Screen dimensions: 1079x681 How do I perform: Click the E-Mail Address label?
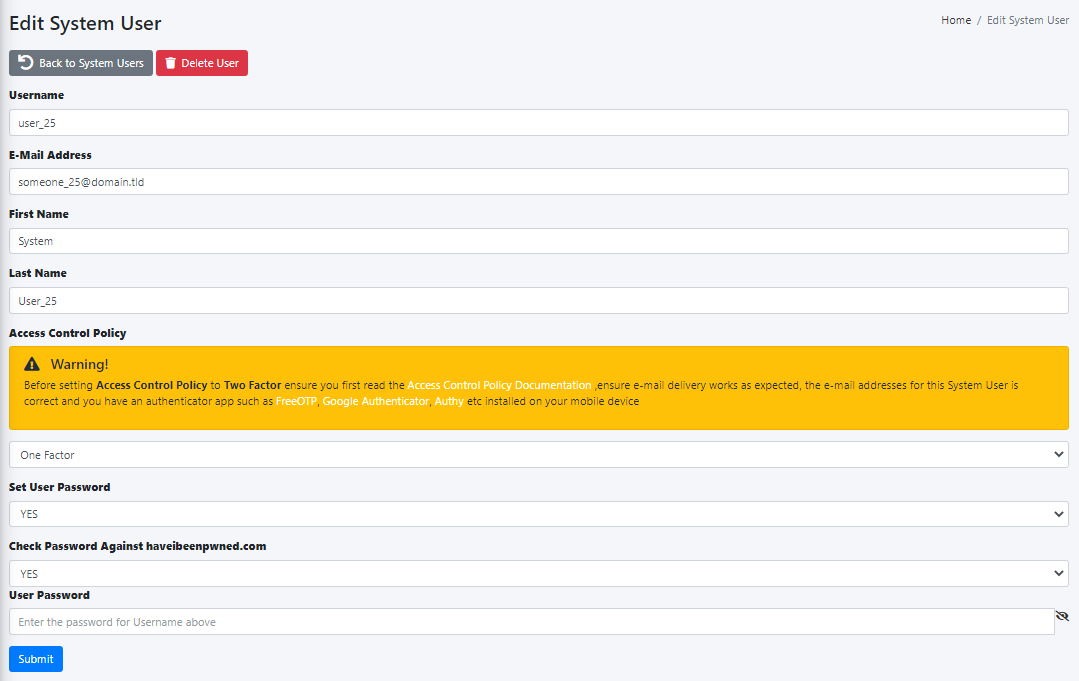tap(50, 155)
